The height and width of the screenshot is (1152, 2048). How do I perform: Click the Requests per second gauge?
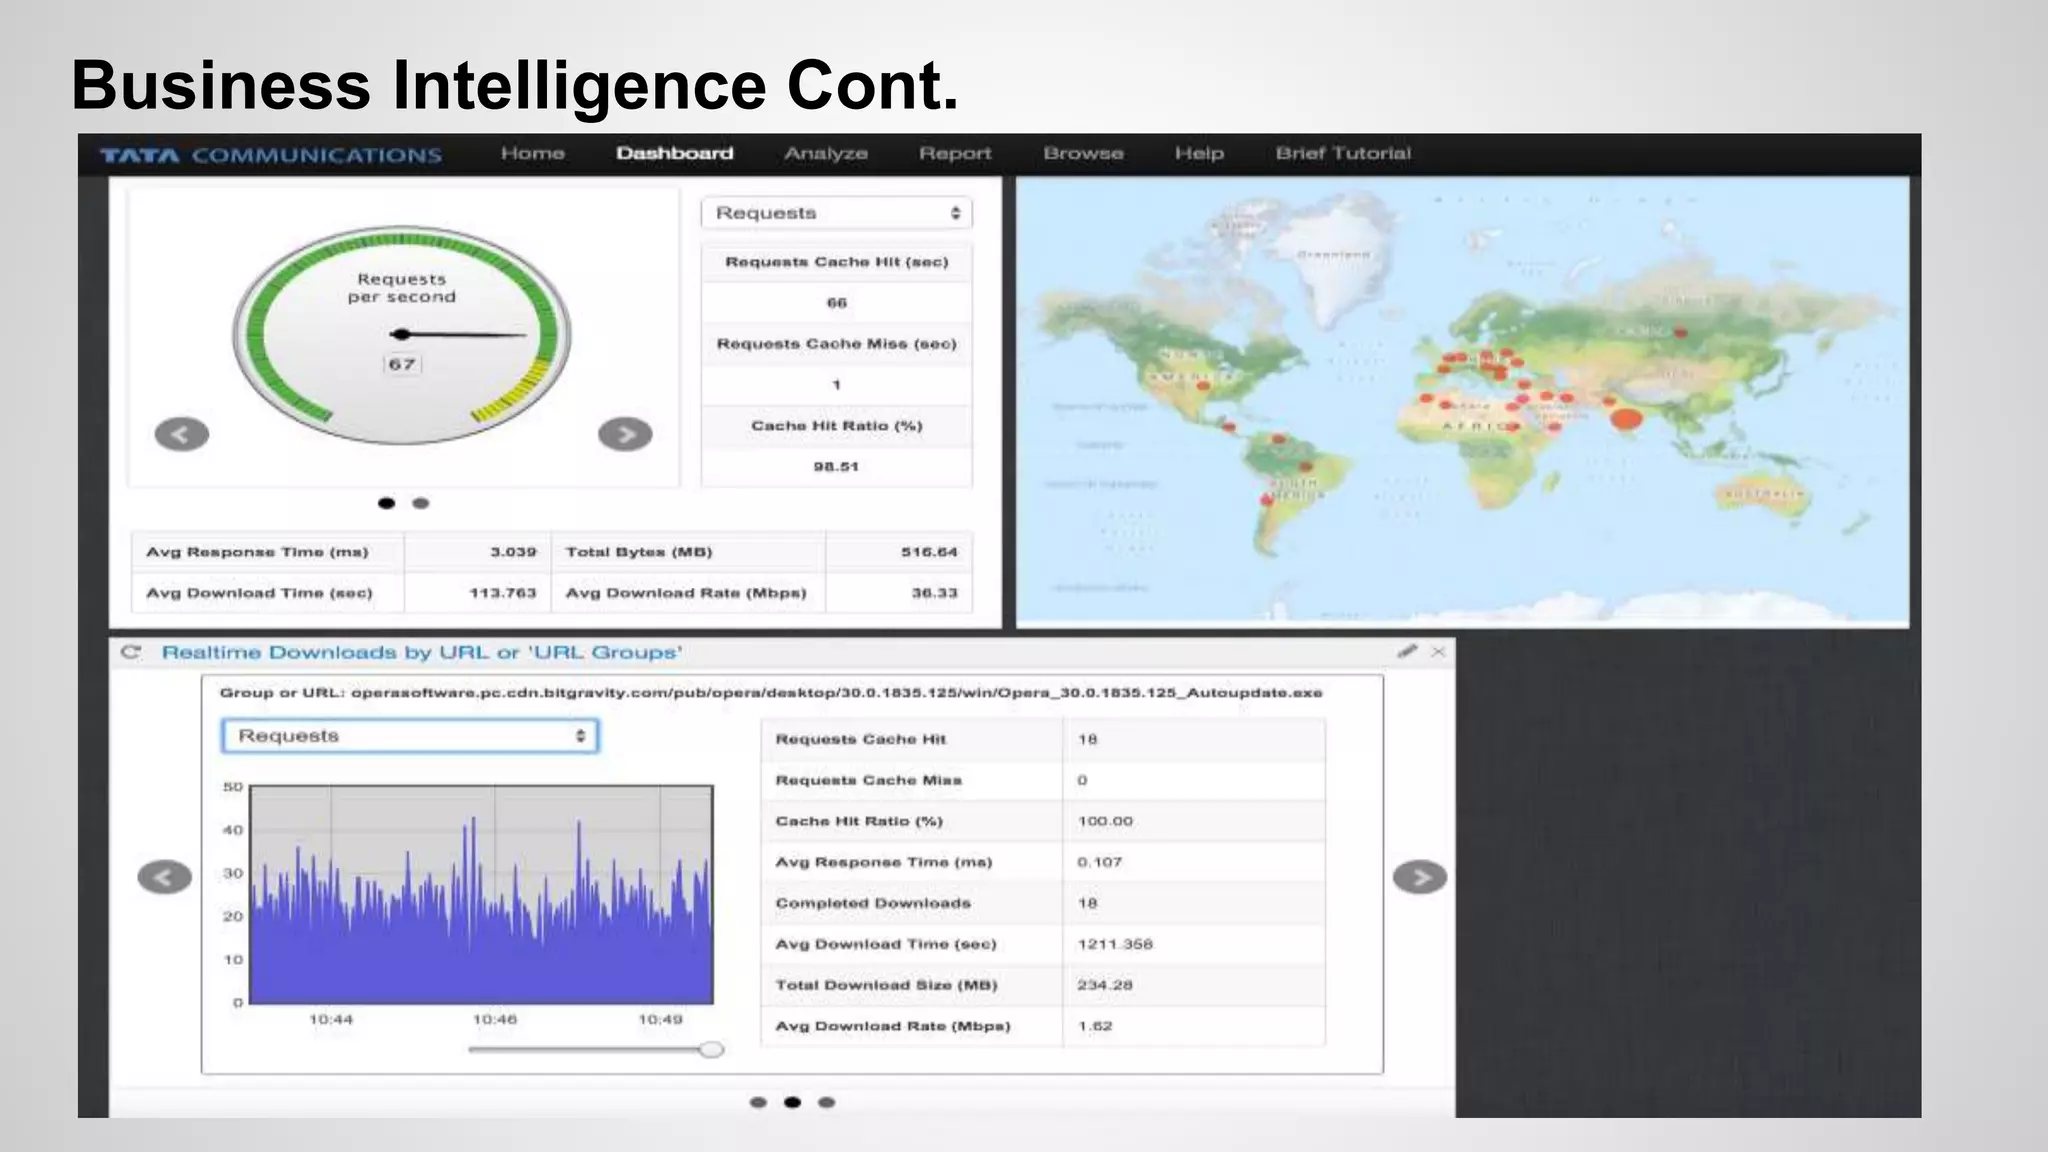[x=402, y=335]
